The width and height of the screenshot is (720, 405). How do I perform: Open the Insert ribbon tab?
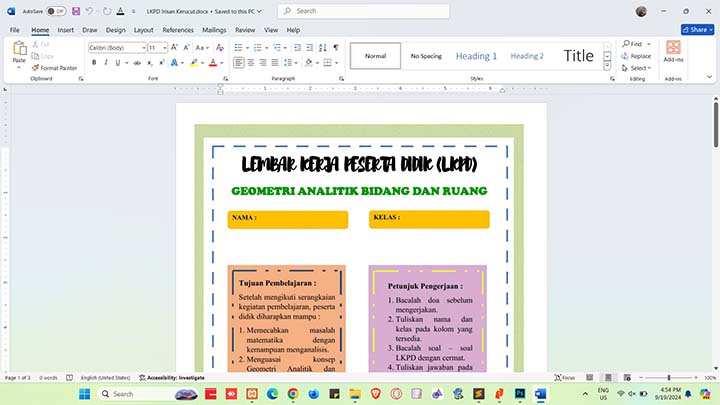point(66,30)
